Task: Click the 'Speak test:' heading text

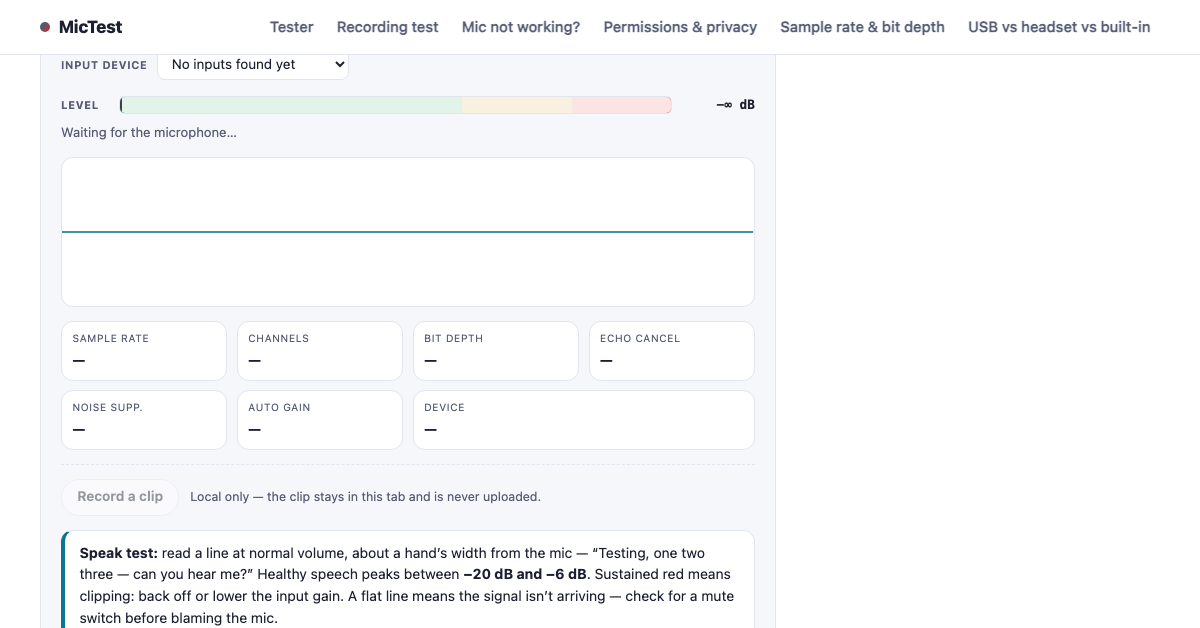Action: point(119,553)
